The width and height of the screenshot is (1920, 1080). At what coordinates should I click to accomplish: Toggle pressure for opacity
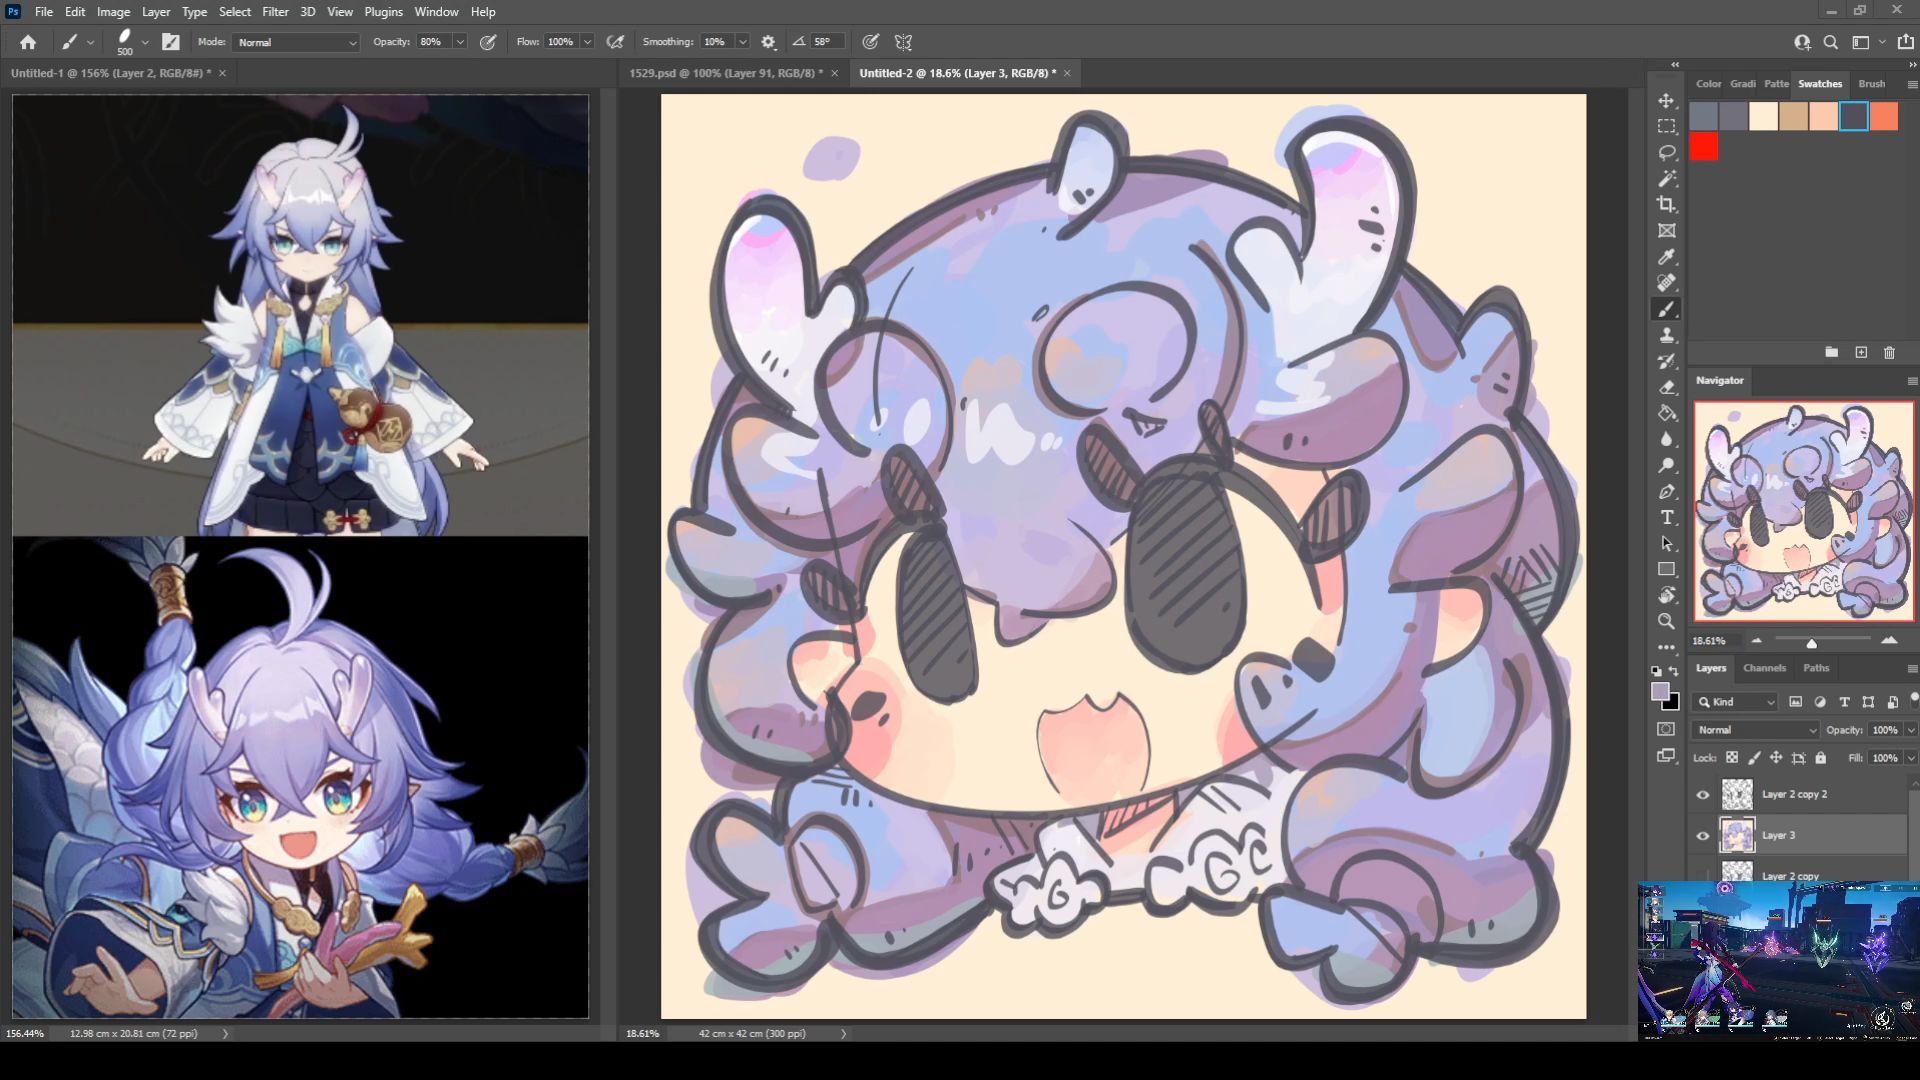(x=488, y=42)
